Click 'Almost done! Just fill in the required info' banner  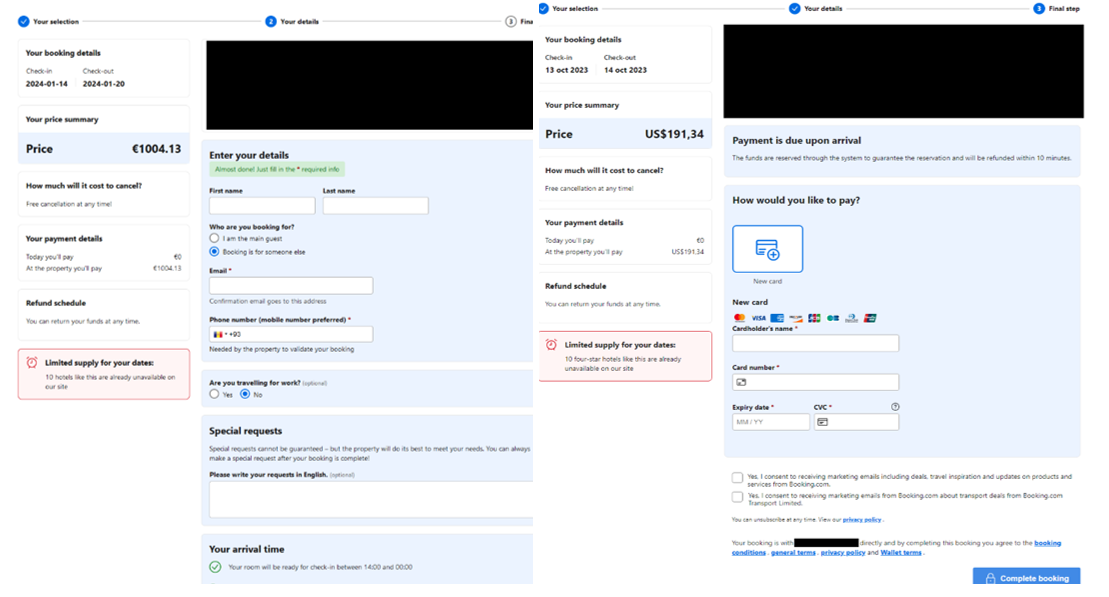click(x=277, y=170)
